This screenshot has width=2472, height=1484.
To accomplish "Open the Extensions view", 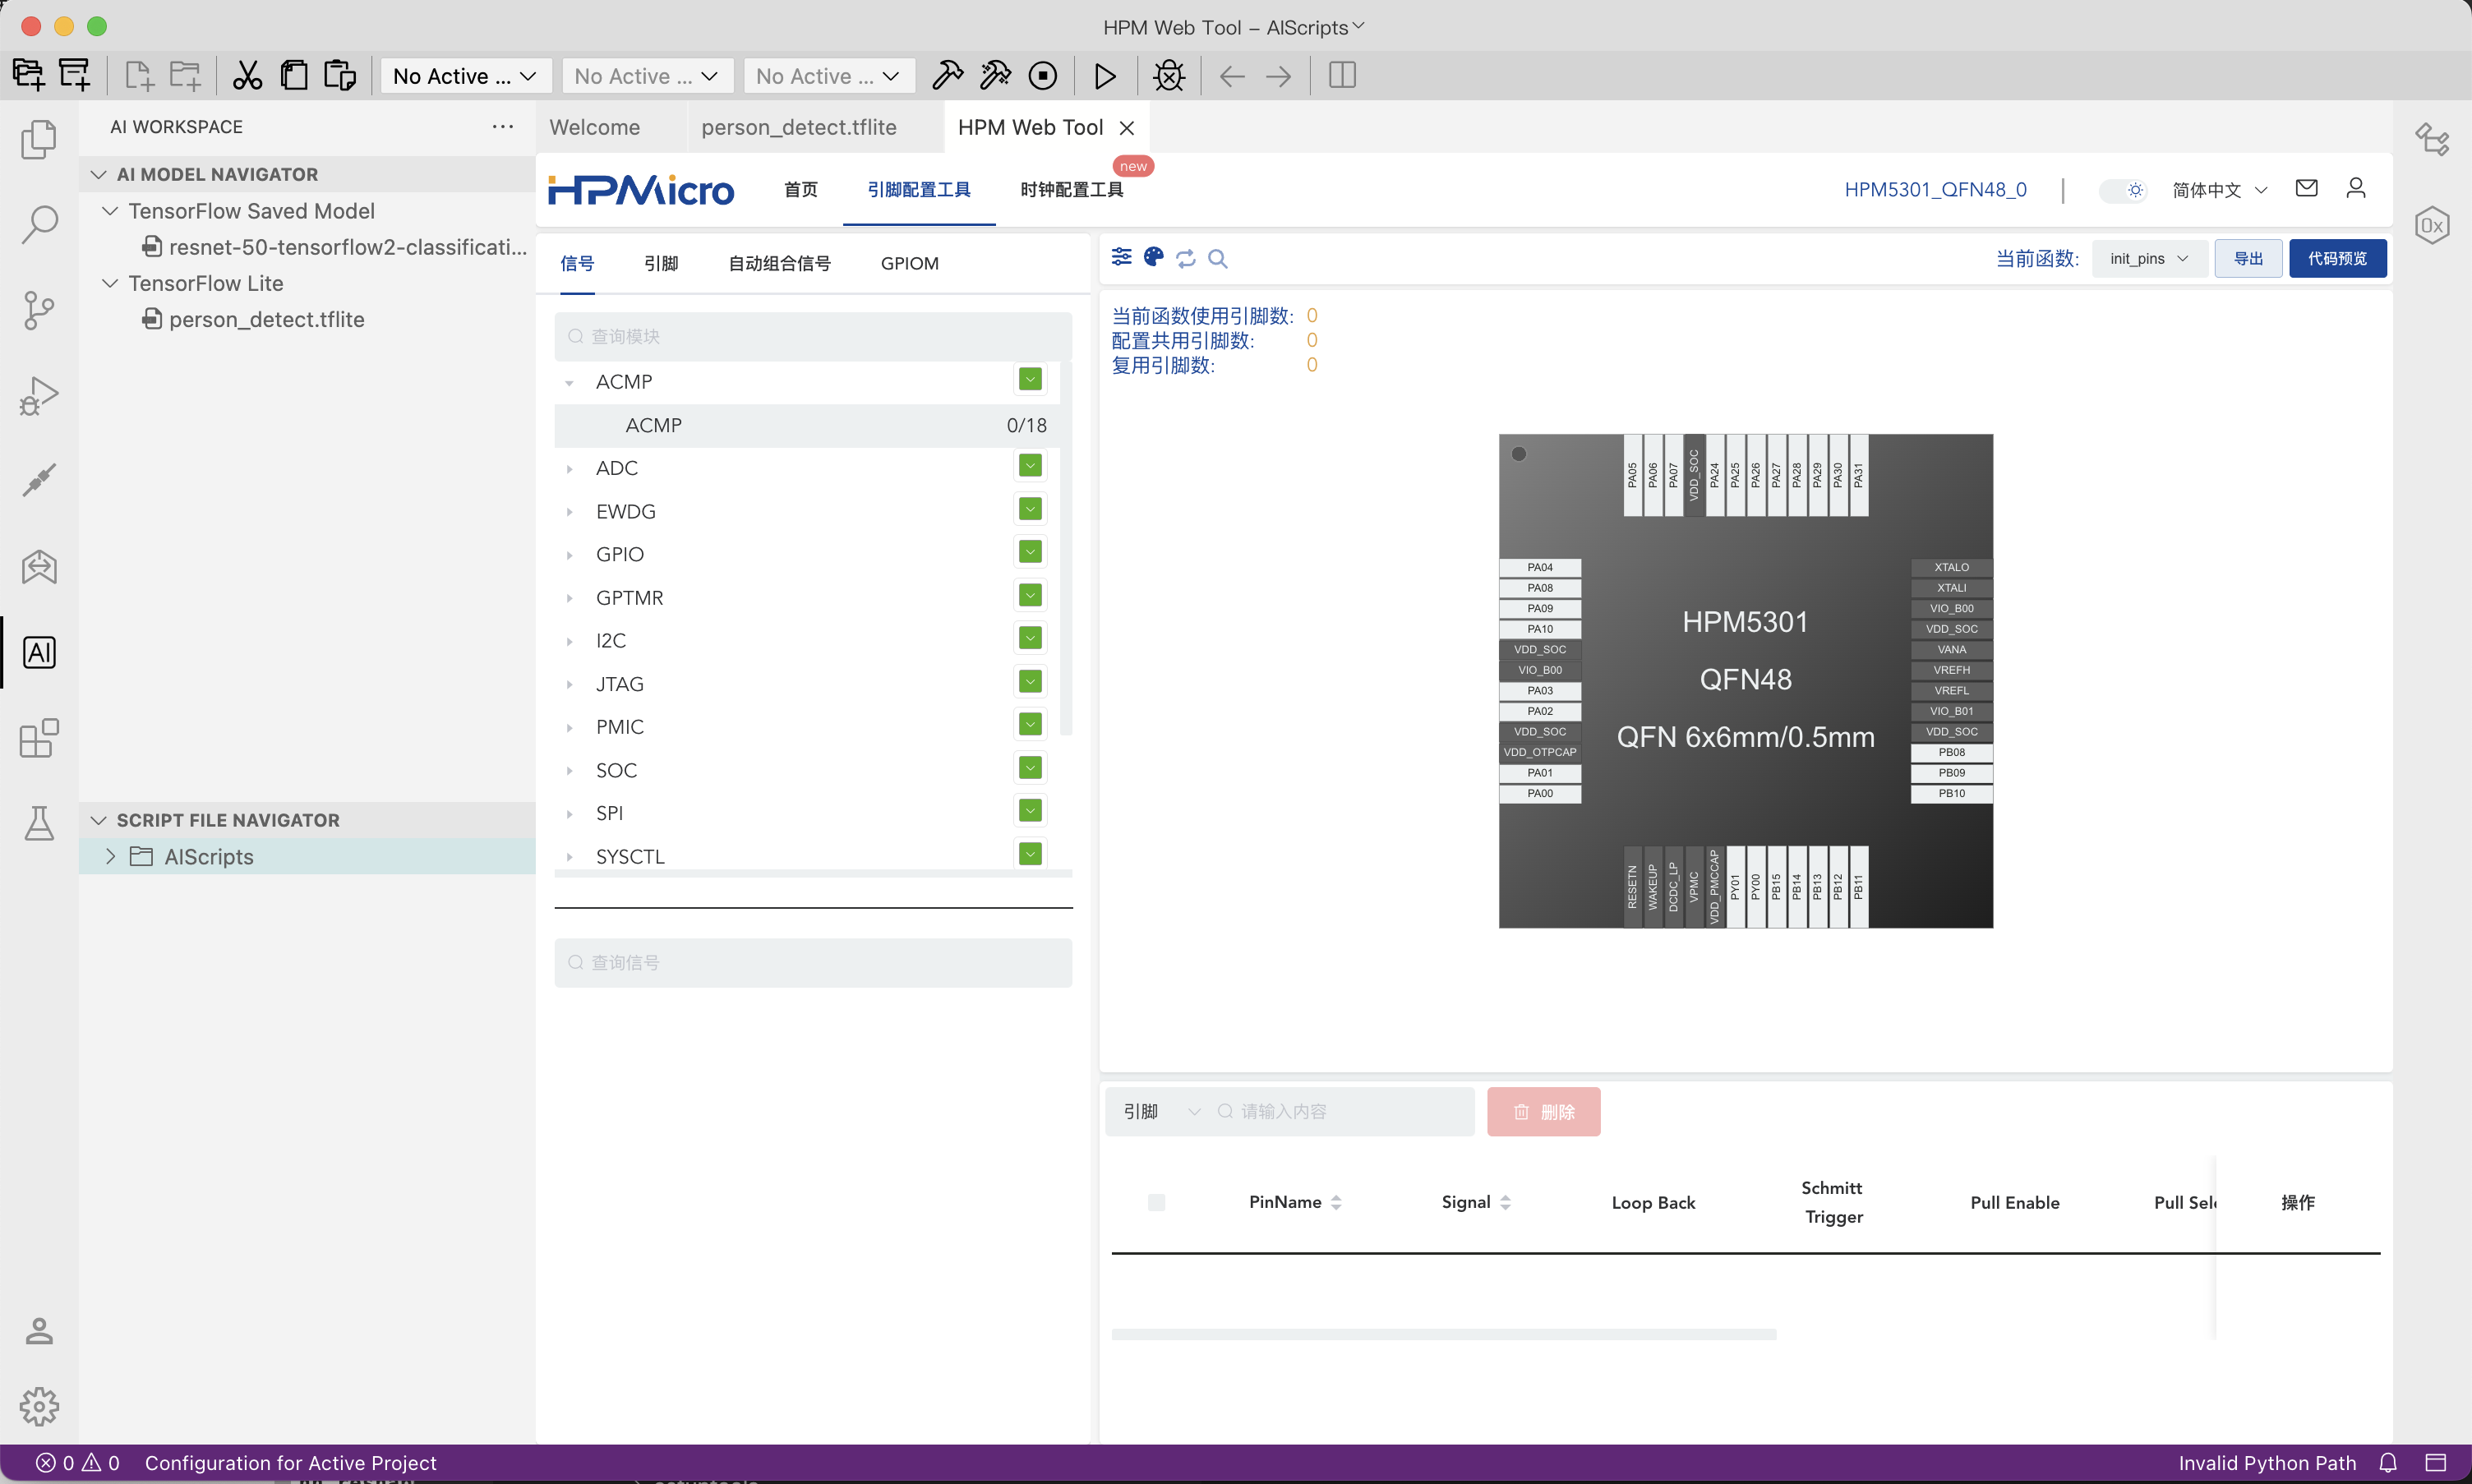I will (39, 738).
